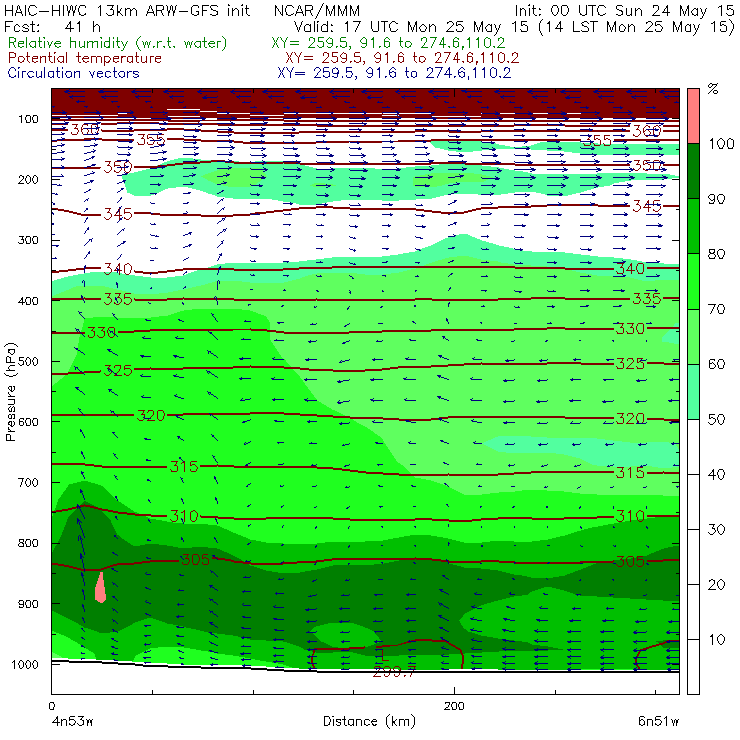Click the colorbar '40' label

coord(717,474)
